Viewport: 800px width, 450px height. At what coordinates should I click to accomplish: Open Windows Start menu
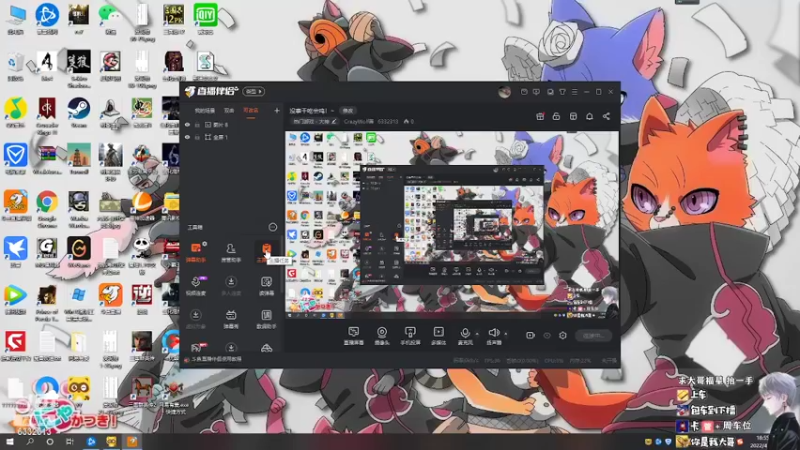(9, 441)
